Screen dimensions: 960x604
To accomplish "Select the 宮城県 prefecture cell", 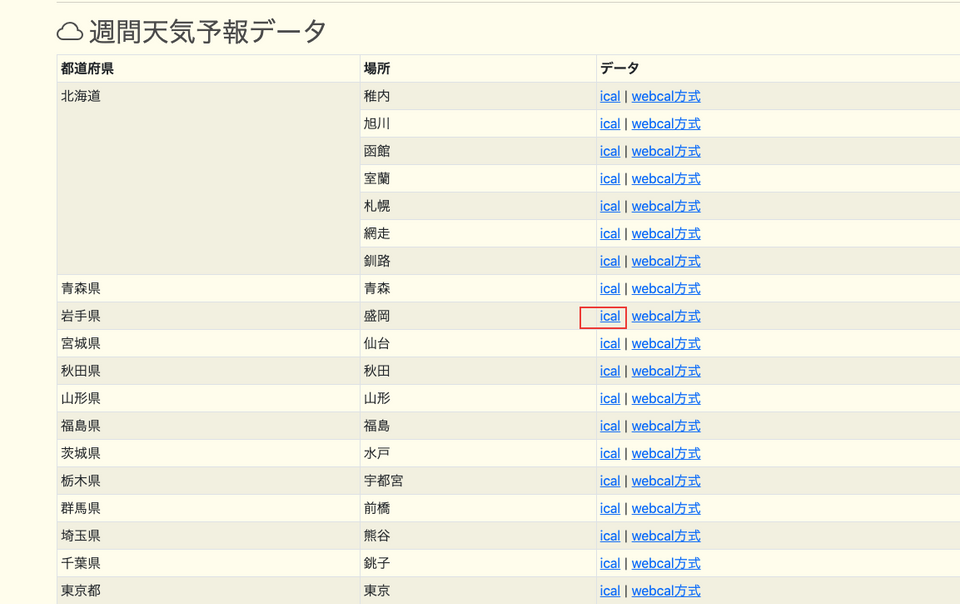I will point(208,344).
